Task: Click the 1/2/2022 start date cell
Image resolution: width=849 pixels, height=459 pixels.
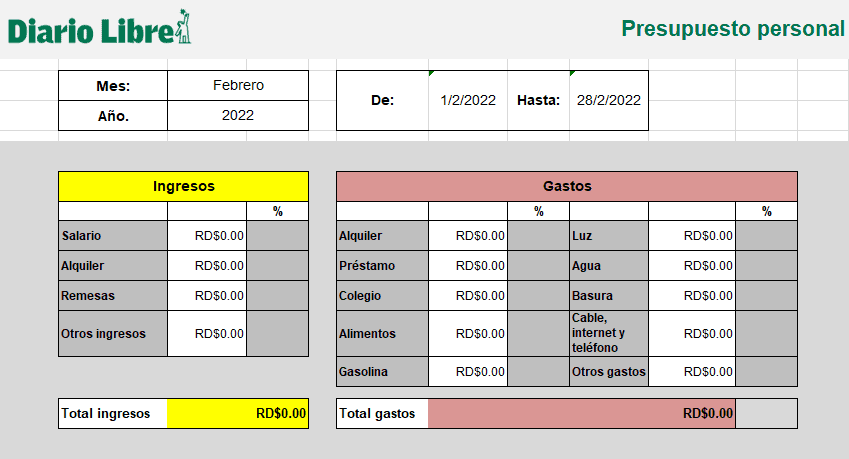Action: point(468,100)
